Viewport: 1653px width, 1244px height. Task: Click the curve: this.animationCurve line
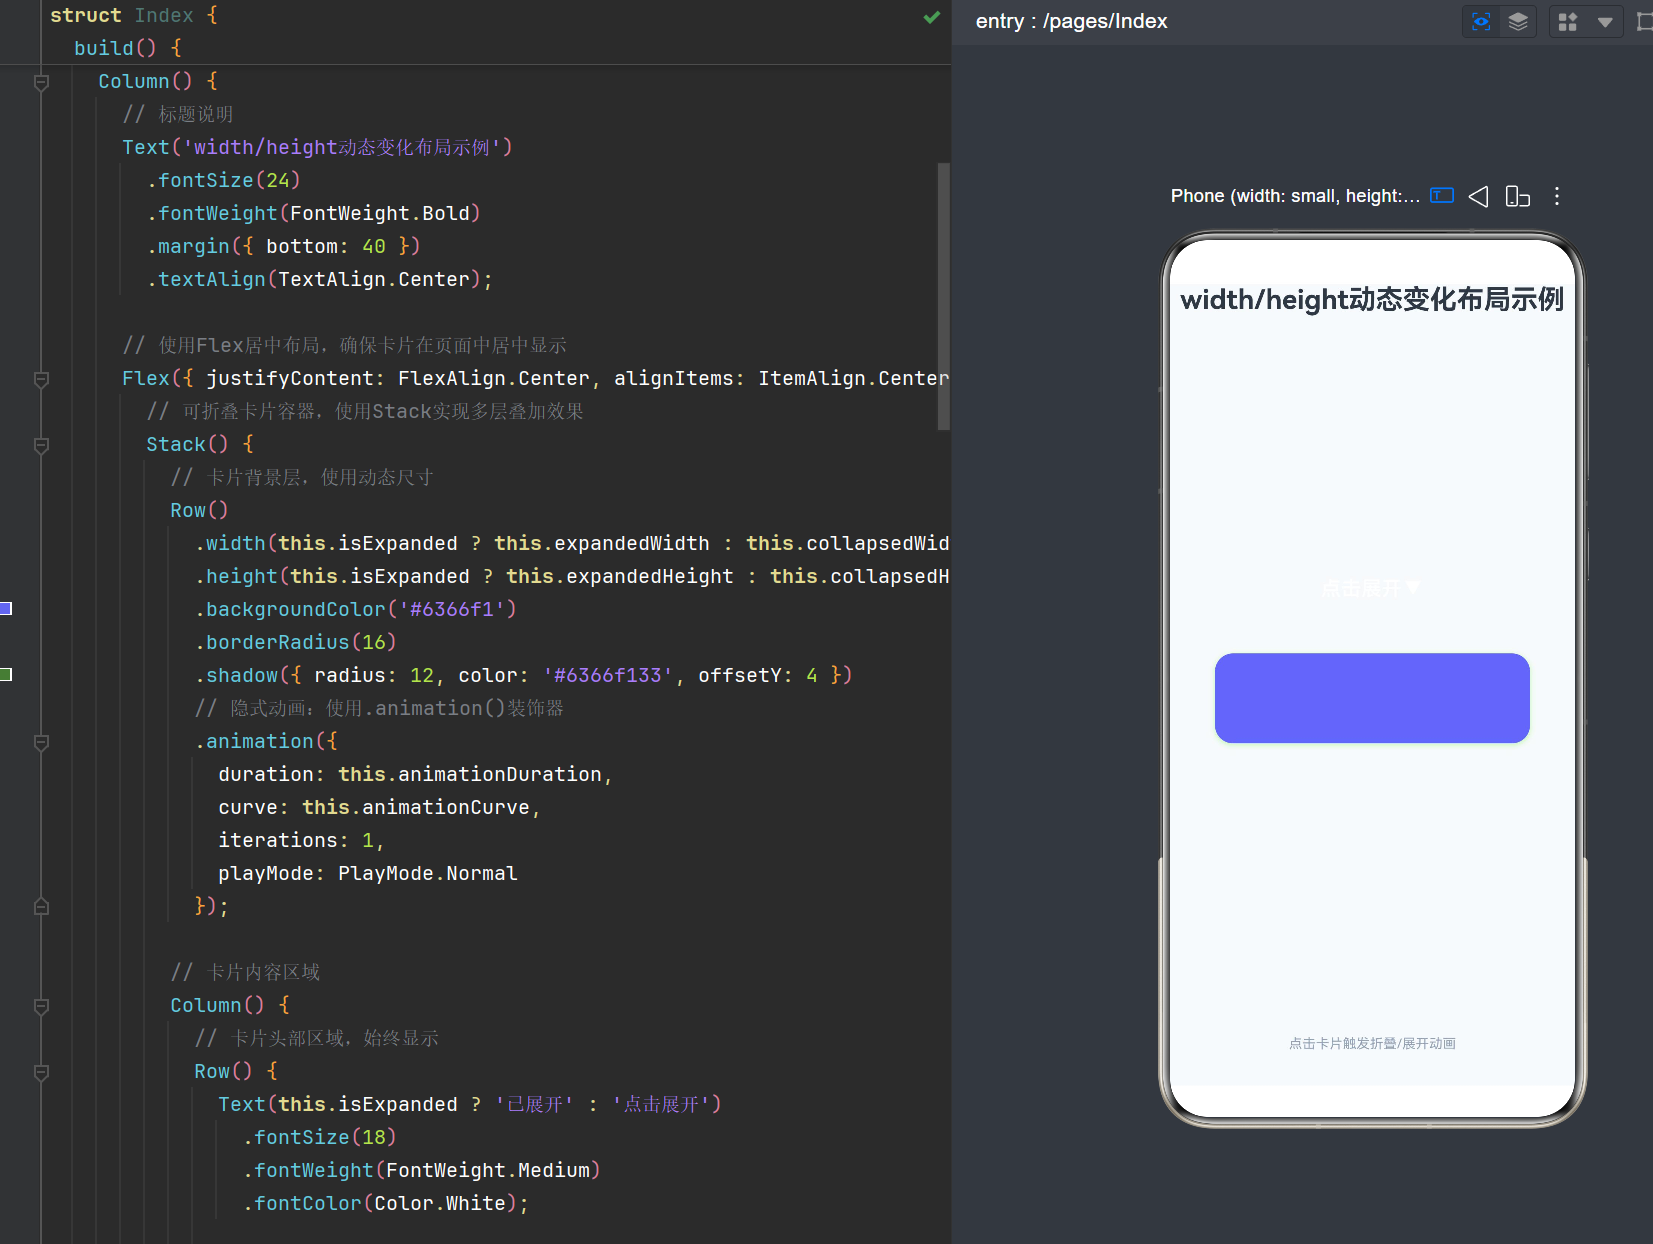(x=379, y=807)
